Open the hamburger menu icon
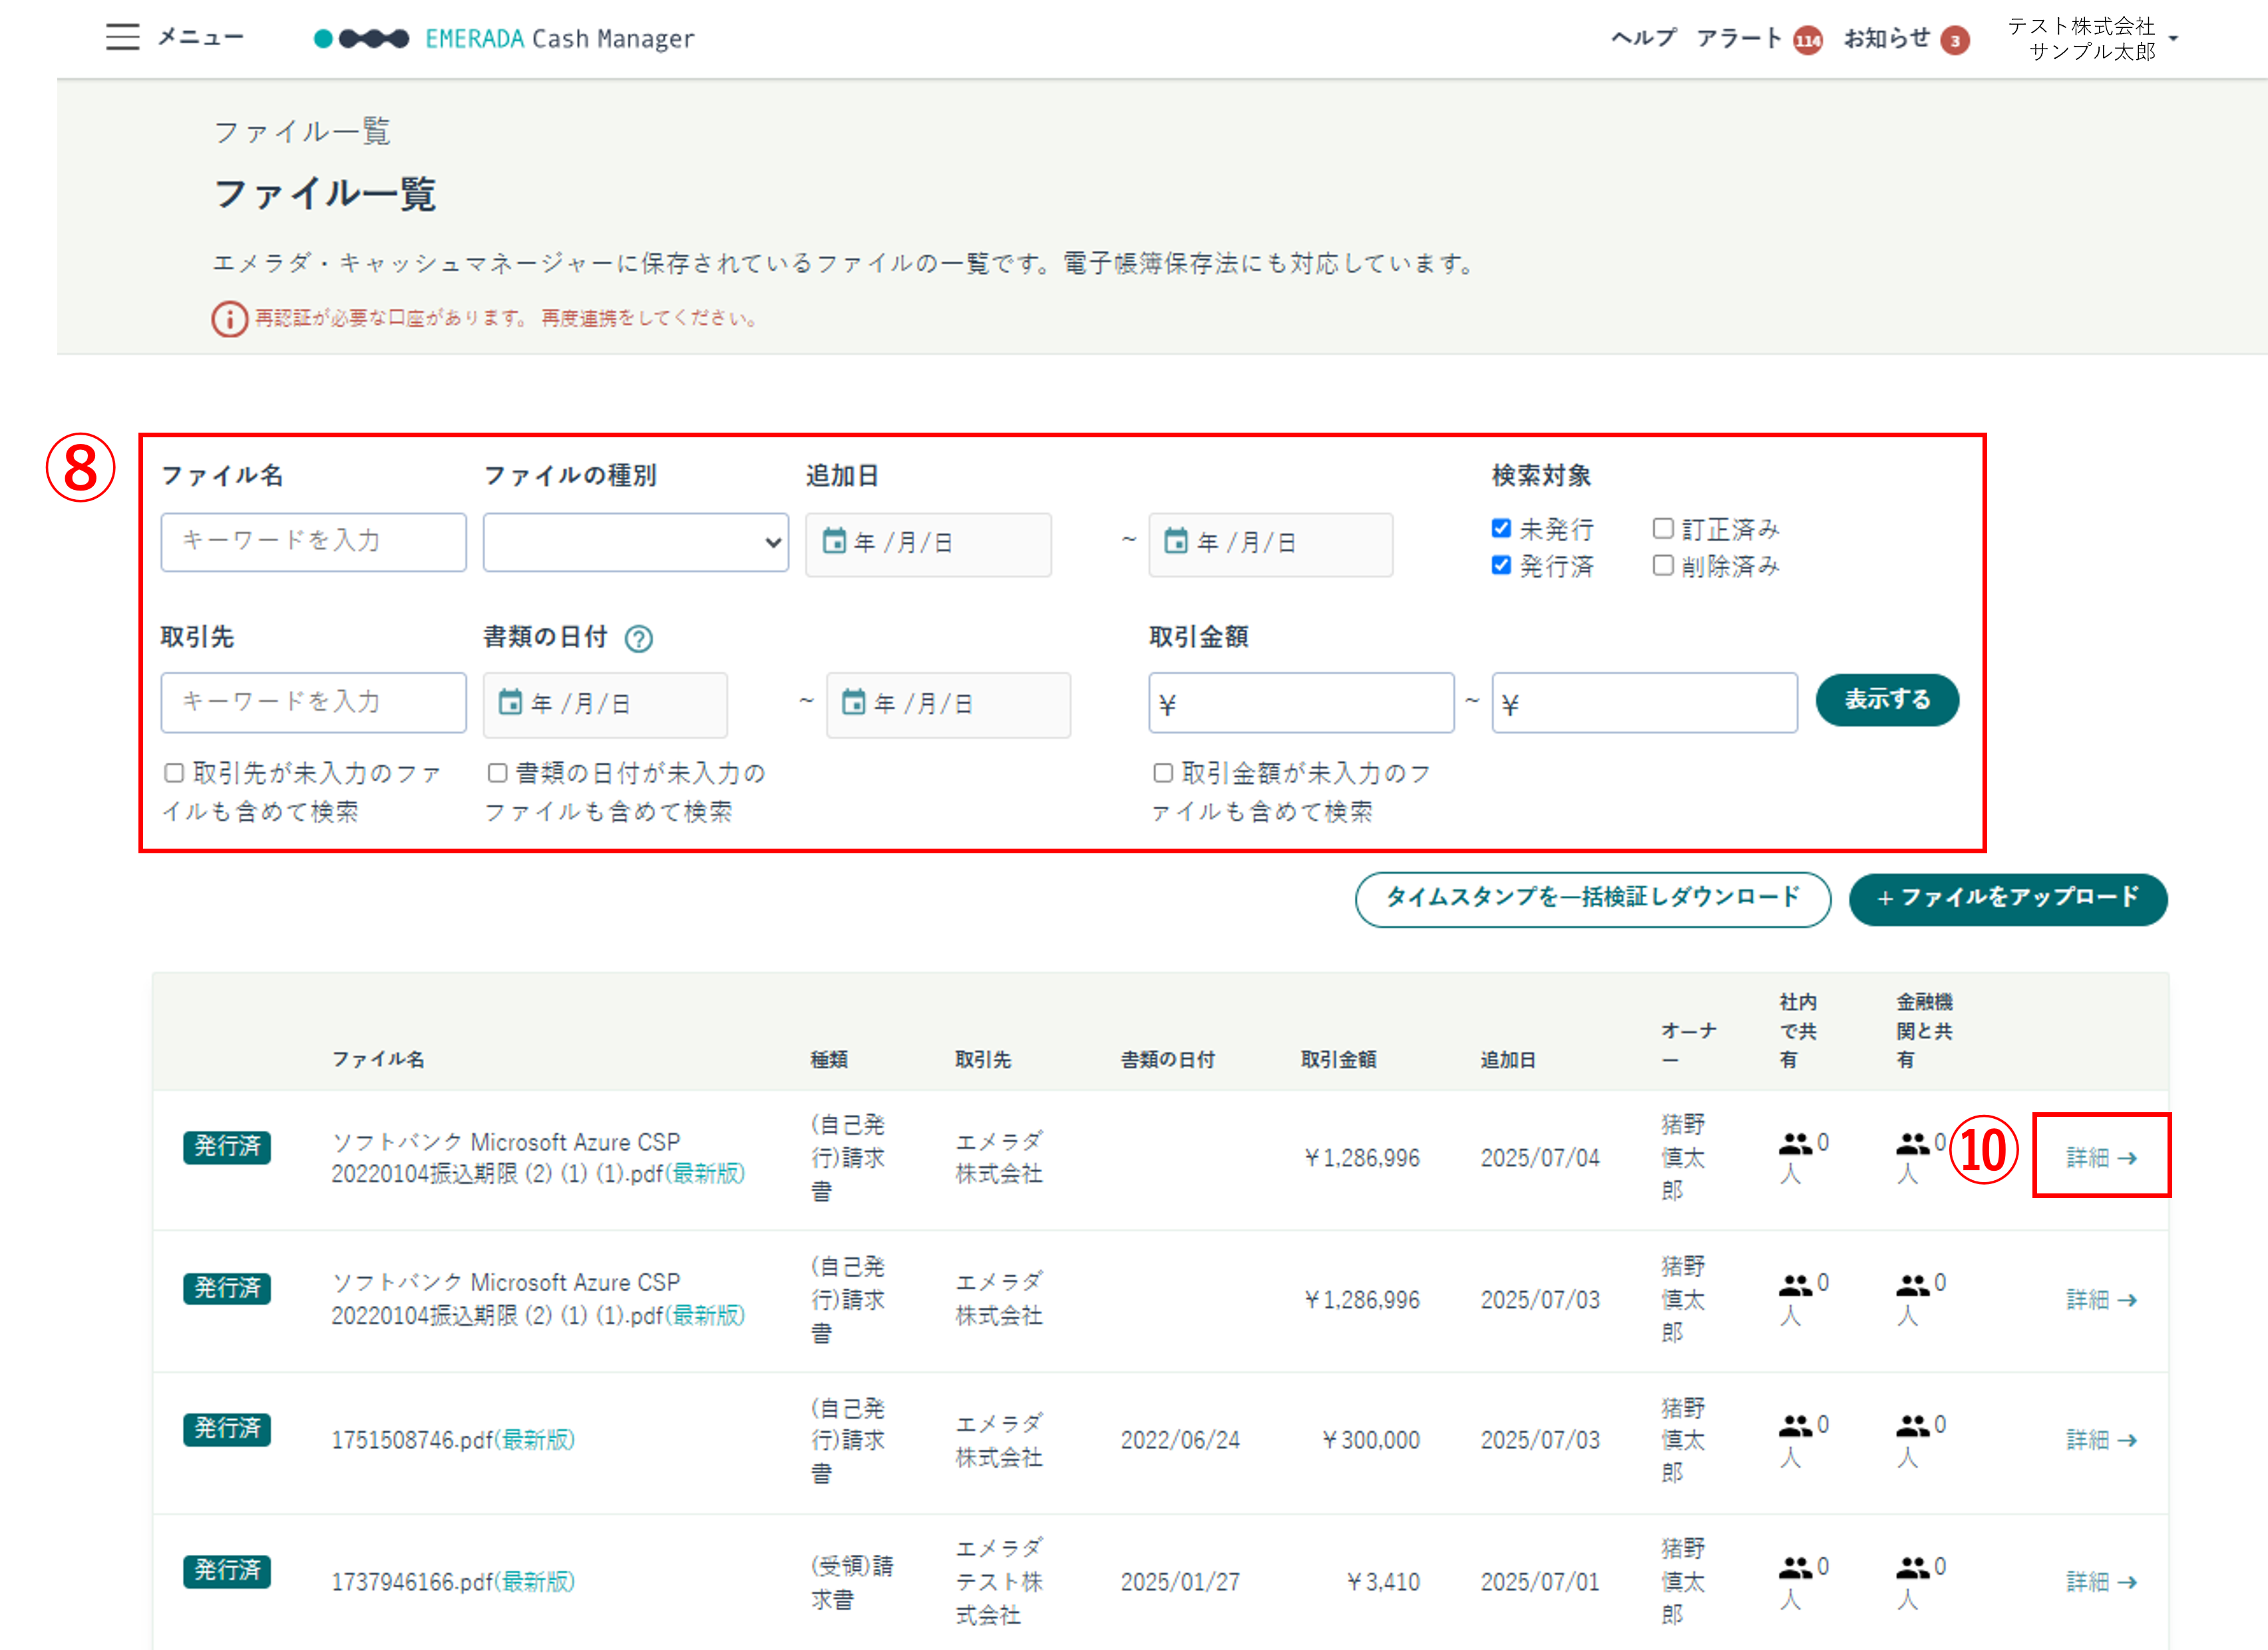2268x1650 pixels. click(x=122, y=37)
